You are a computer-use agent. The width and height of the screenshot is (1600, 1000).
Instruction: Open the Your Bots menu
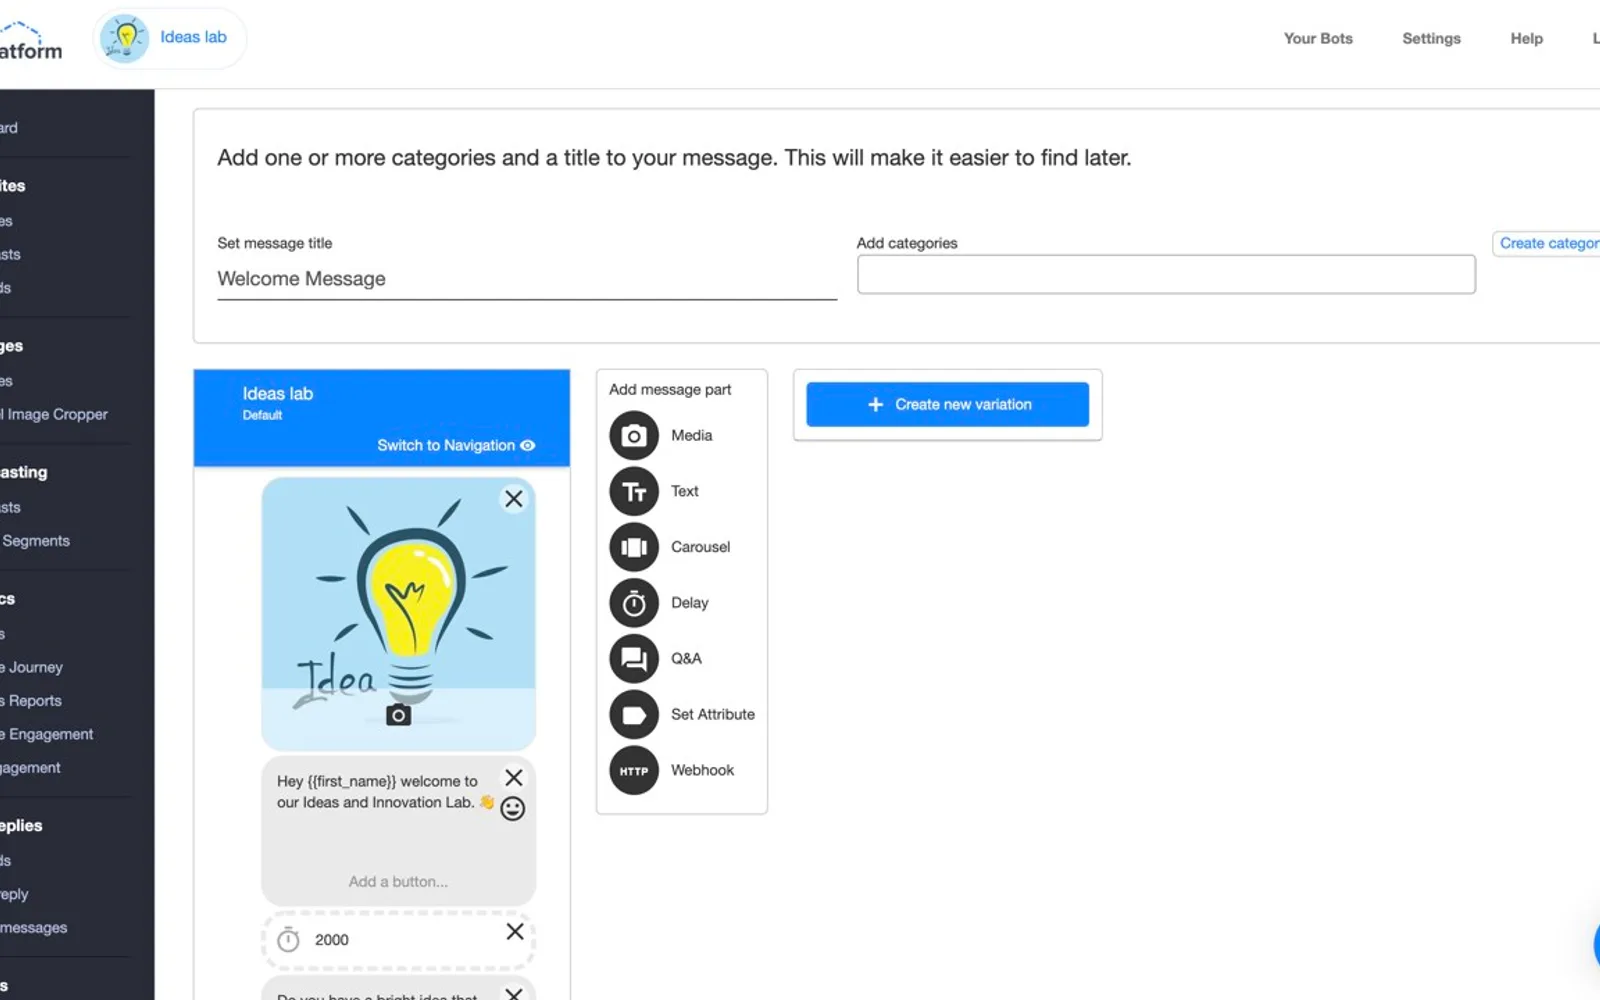point(1318,39)
